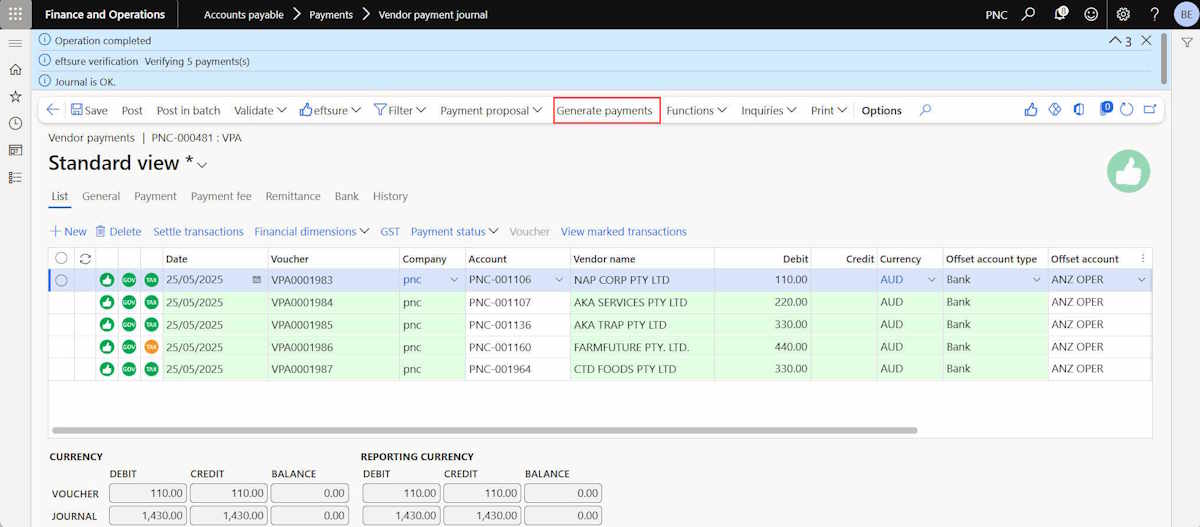Click vendor name AKA TRAP PTY LTD
This screenshot has height=527, width=1200.
coord(620,324)
